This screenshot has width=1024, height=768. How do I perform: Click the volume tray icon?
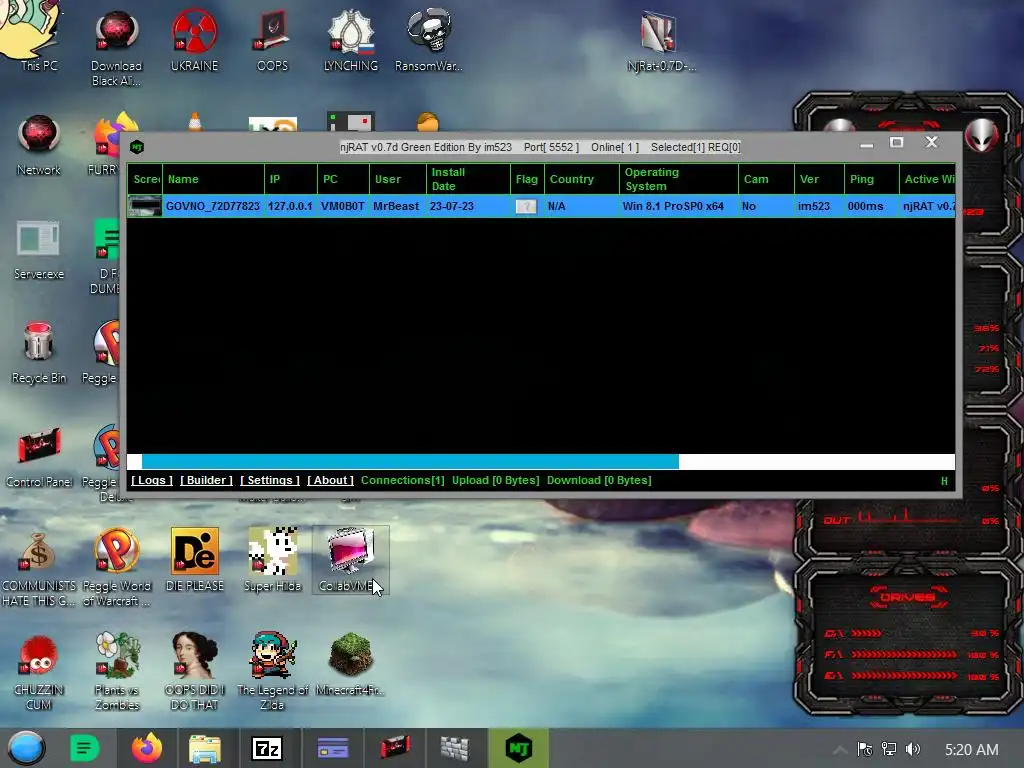913,749
